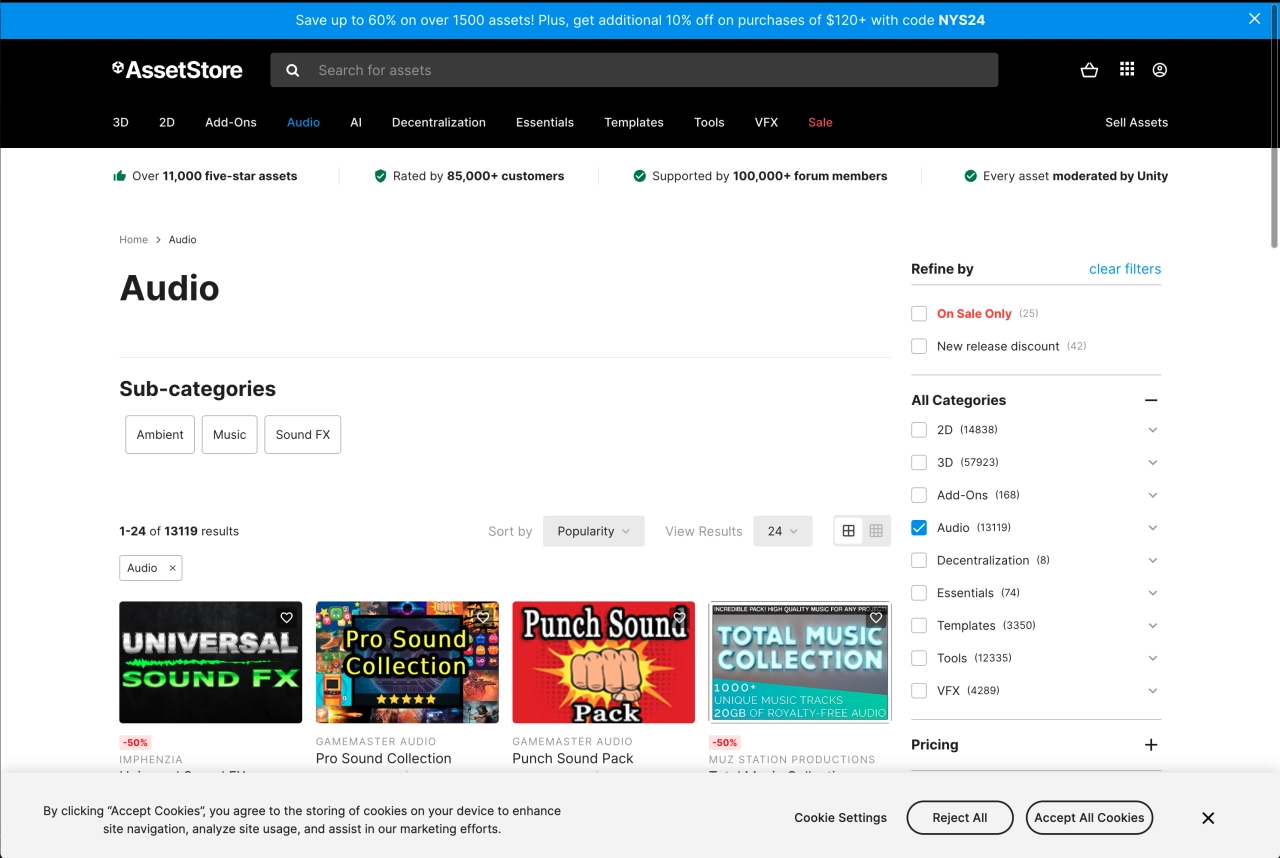Click Reject All cookies button

[x=960, y=818]
